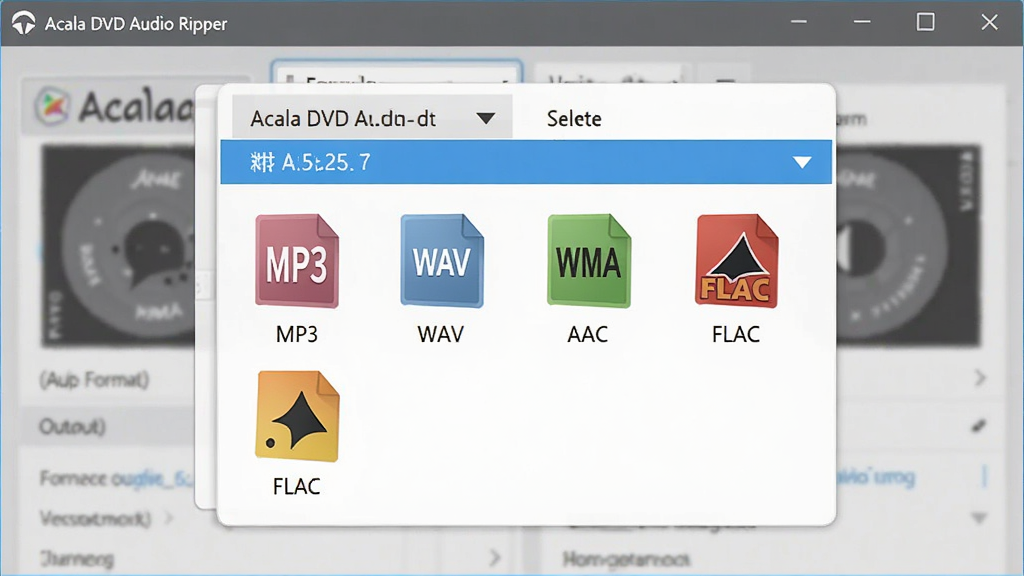
Task: Select the MP3 format icon
Action: 297,261
